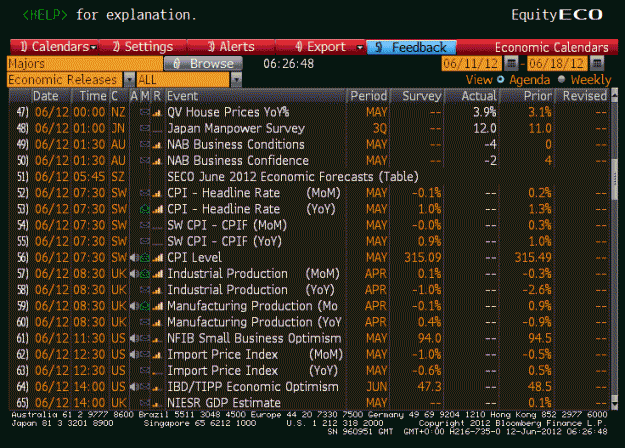Click the Browse button
Image resolution: width=625 pixels, height=448 pixels.
pos(203,63)
